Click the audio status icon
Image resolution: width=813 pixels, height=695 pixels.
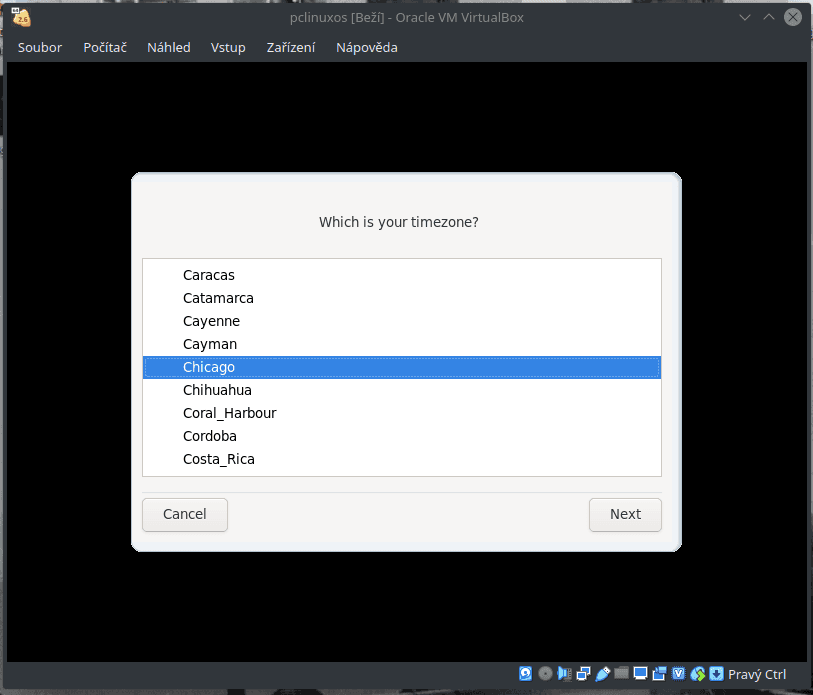pos(564,673)
